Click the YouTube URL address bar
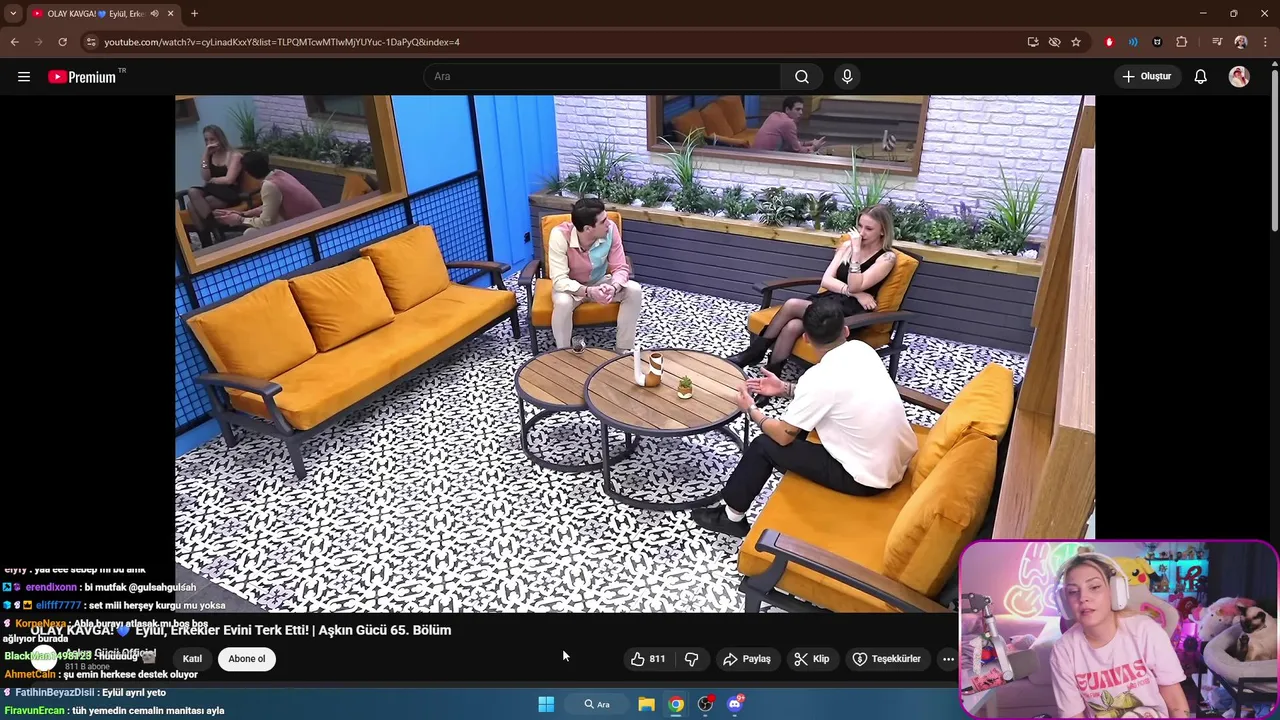The image size is (1280, 720). [x=560, y=42]
